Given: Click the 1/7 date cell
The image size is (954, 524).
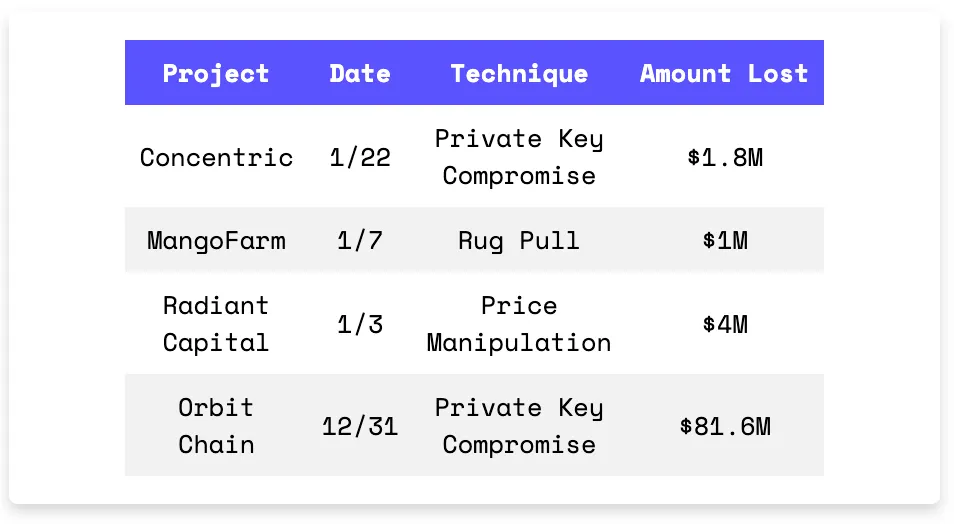Looking at the screenshot, I should (x=360, y=240).
